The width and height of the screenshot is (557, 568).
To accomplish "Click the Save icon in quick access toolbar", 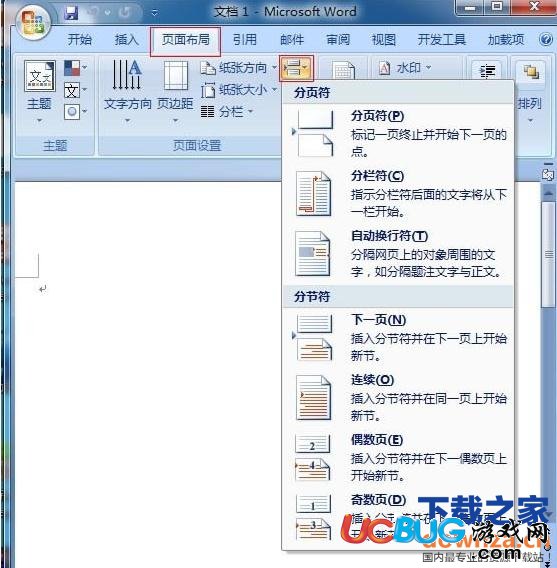I will point(71,13).
